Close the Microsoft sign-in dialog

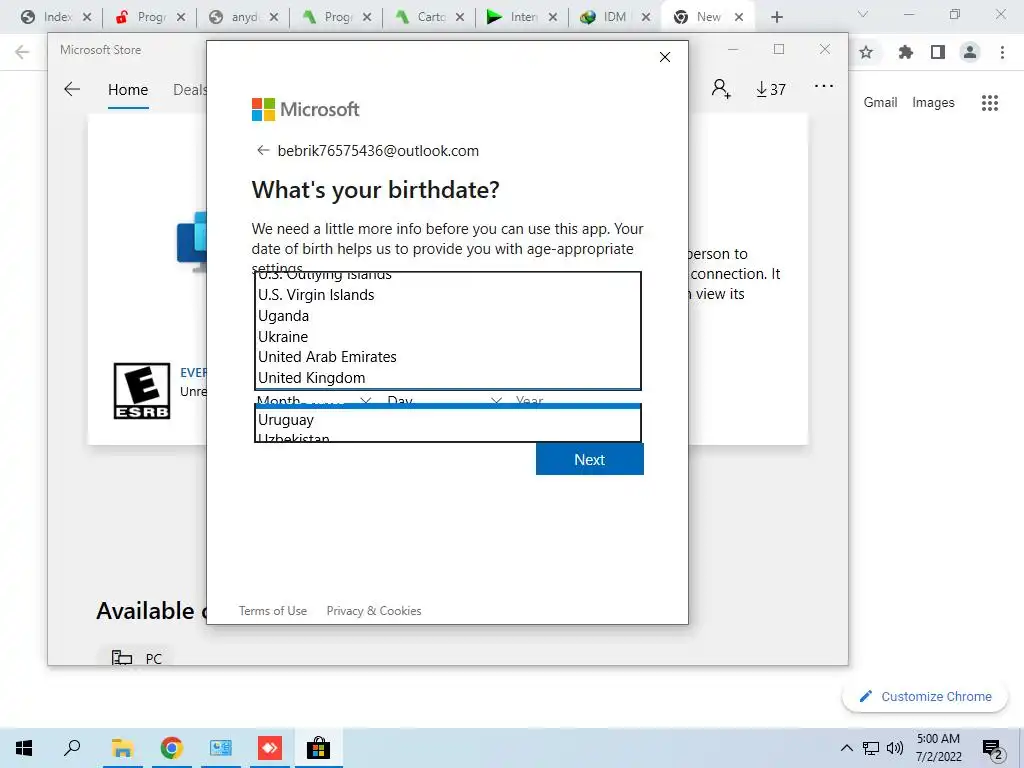tap(664, 57)
